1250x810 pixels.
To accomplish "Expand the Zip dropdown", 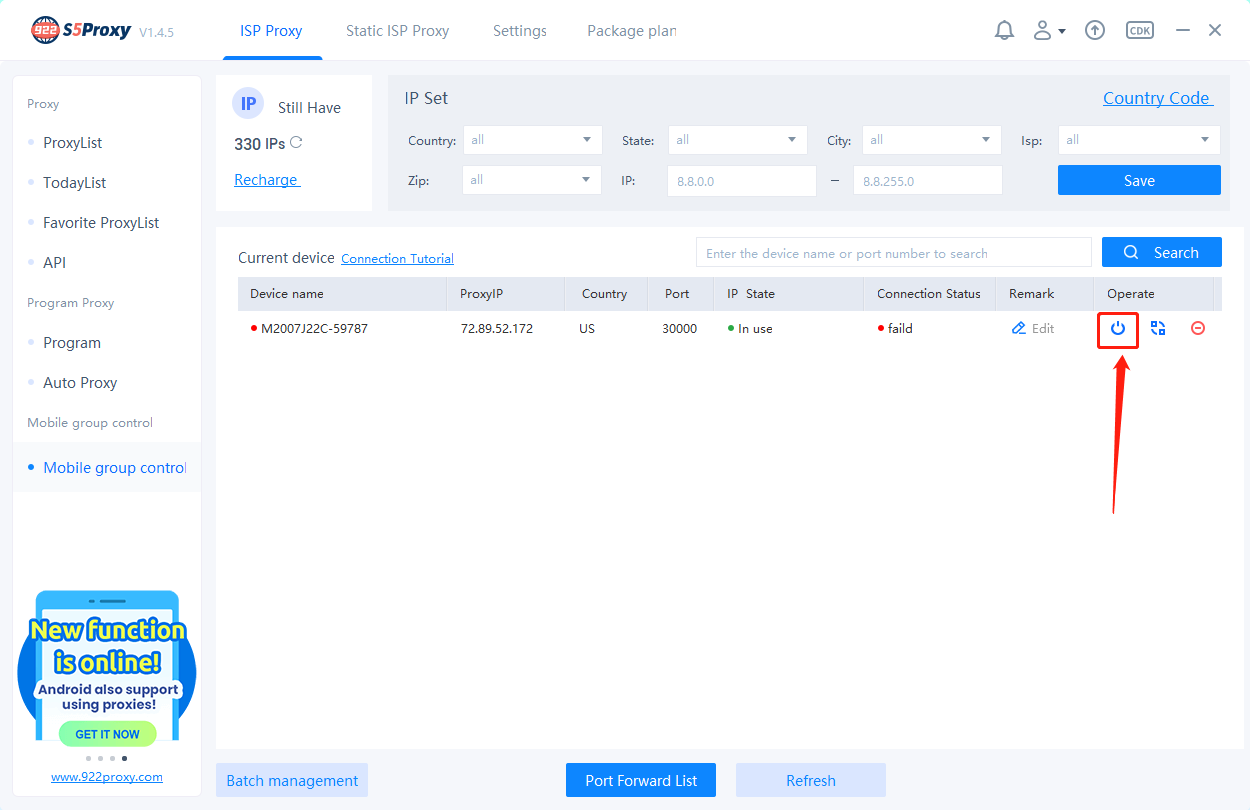I will click(532, 180).
